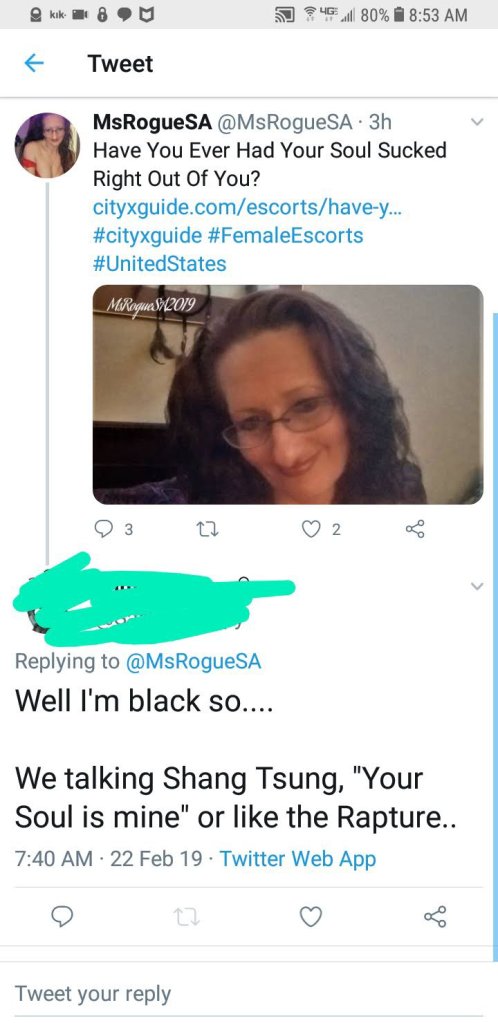Open @MsRogueSA mention in Replying to
498x1023 pixels.
click(x=191, y=661)
